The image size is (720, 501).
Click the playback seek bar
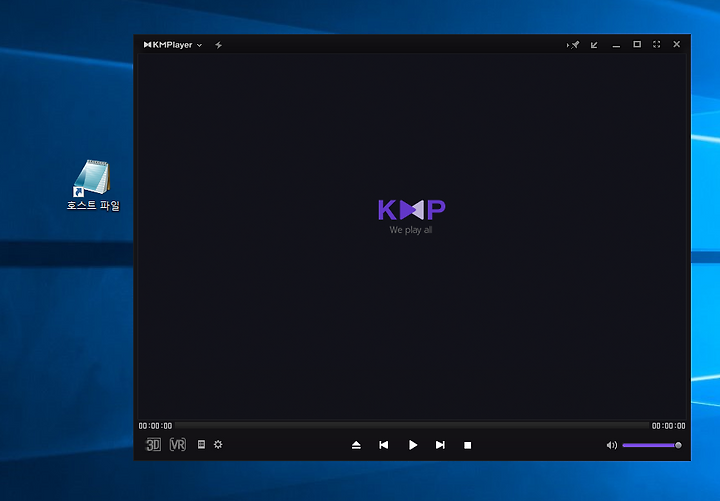412,426
